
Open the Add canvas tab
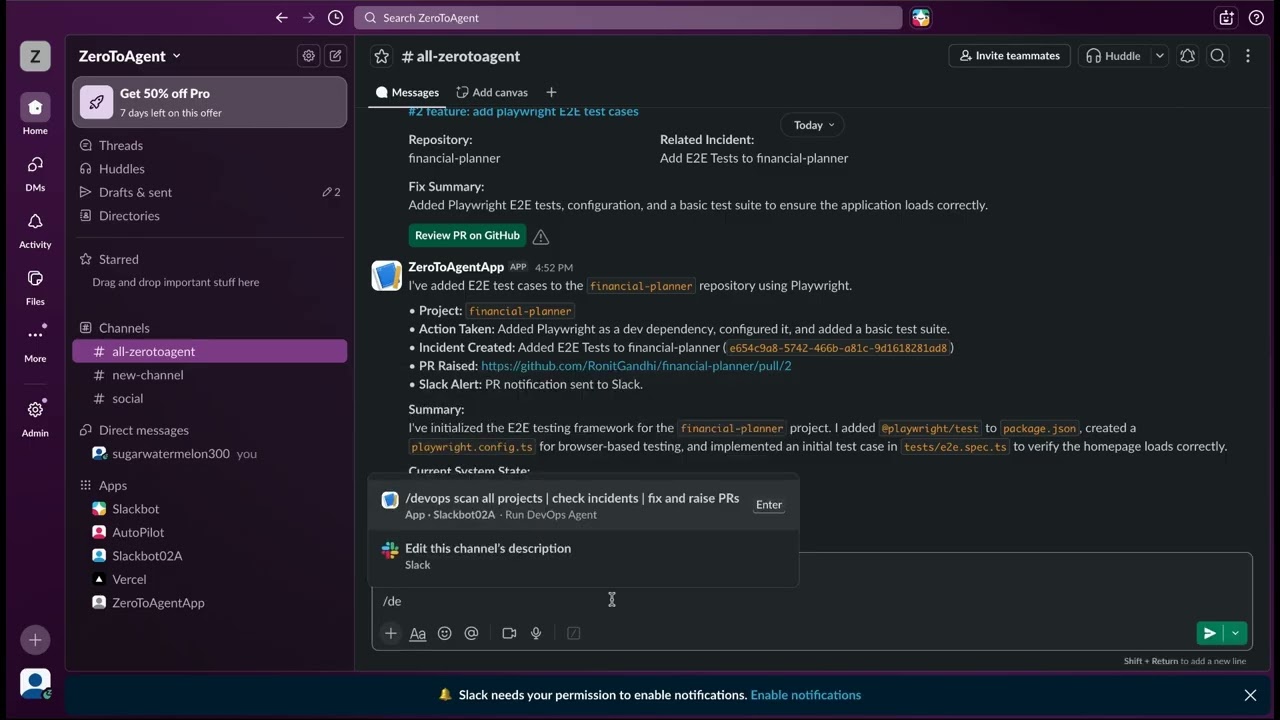click(x=492, y=92)
